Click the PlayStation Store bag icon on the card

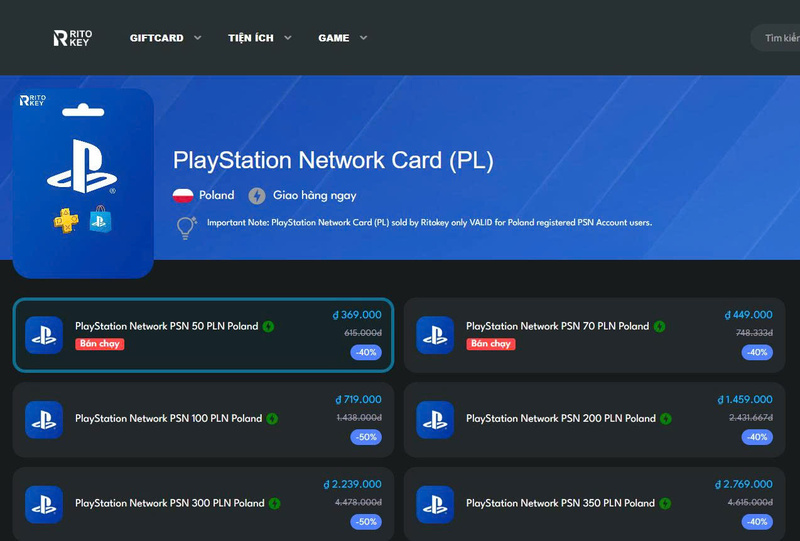[100, 219]
